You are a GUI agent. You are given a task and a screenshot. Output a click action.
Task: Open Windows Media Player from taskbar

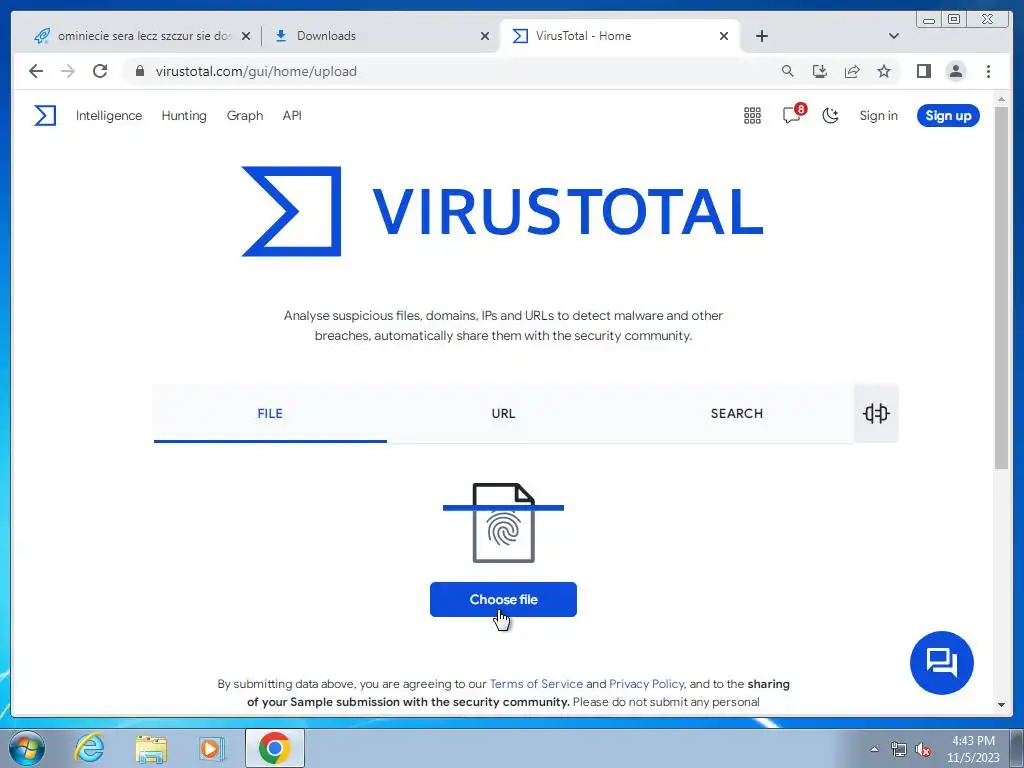coord(212,748)
